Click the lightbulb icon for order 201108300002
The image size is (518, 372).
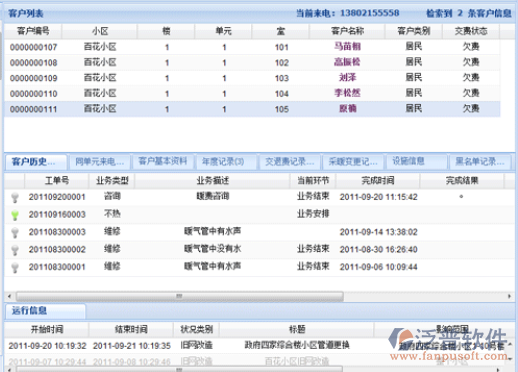15,250
